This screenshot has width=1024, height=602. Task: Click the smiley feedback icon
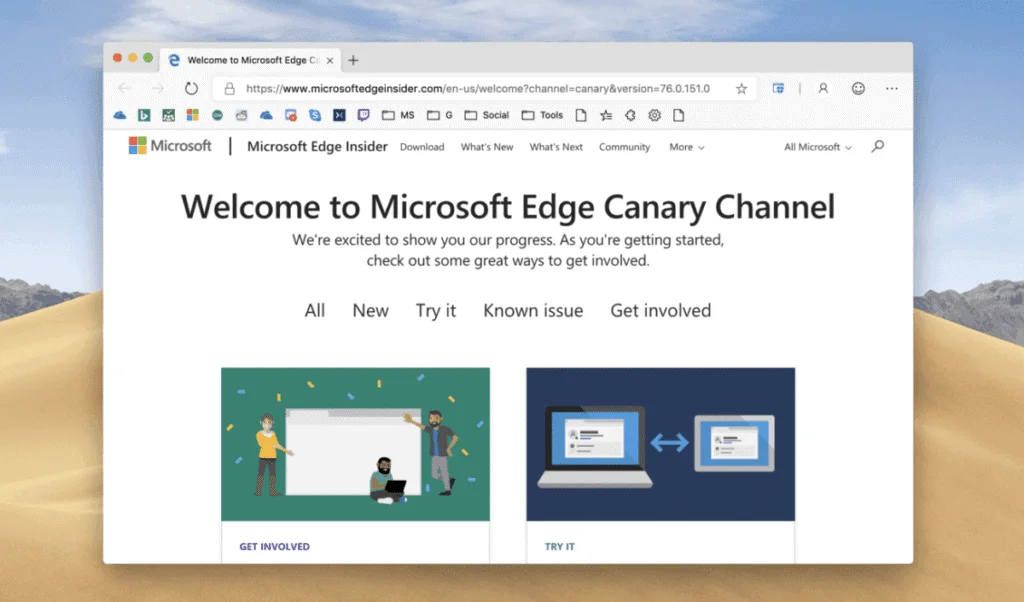[x=858, y=88]
